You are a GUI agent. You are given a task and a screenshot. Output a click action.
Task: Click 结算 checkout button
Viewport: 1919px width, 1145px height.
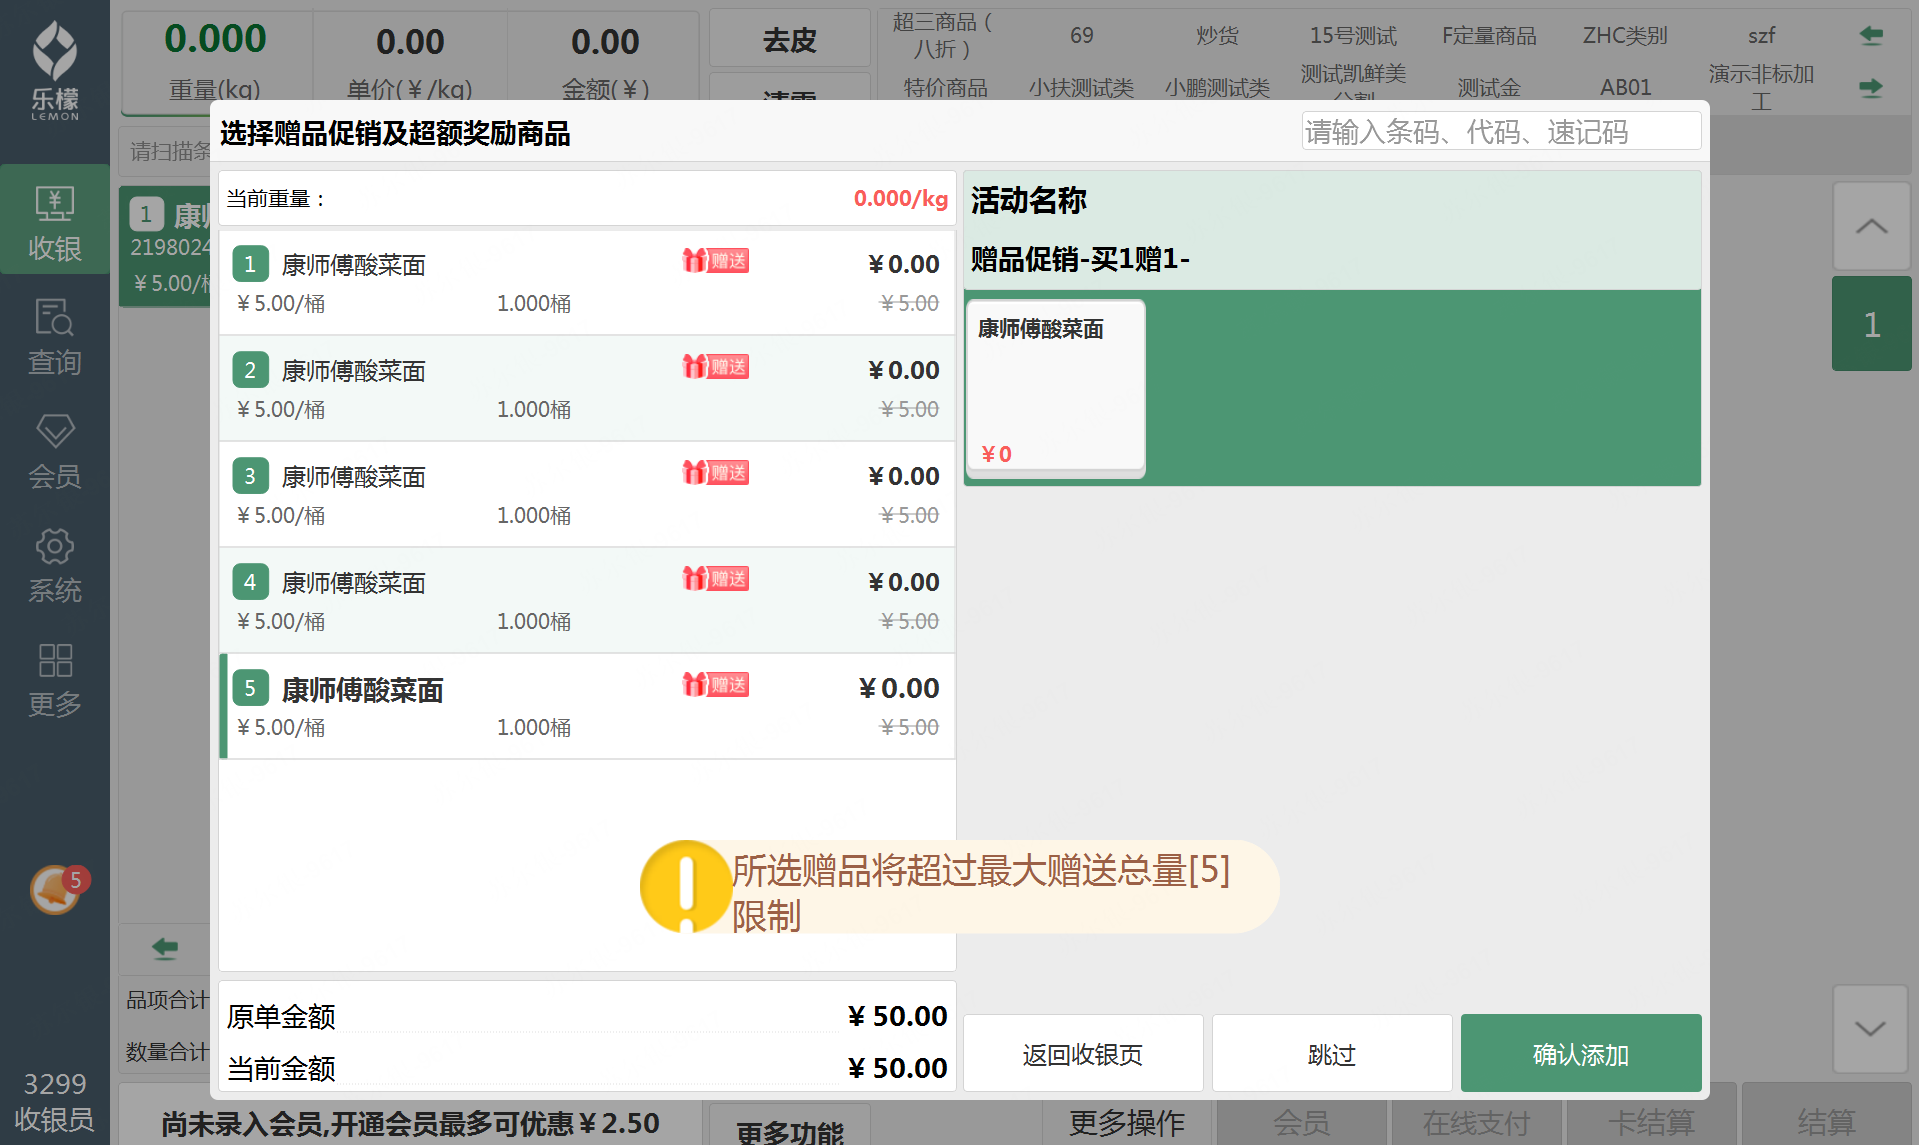pyautogui.click(x=1827, y=1123)
